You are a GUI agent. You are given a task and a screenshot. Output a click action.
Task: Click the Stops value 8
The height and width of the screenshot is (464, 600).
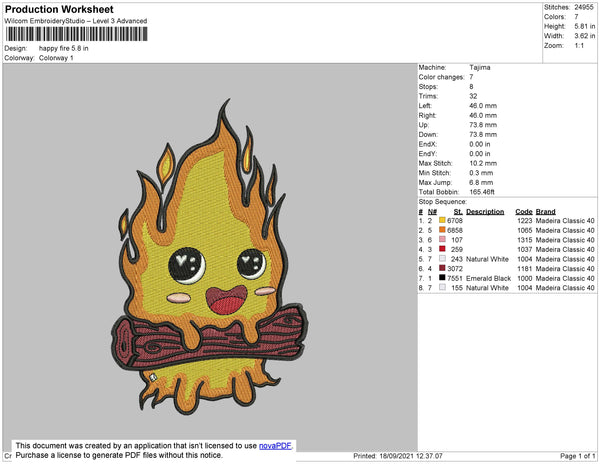pyautogui.click(x=471, y=86)
